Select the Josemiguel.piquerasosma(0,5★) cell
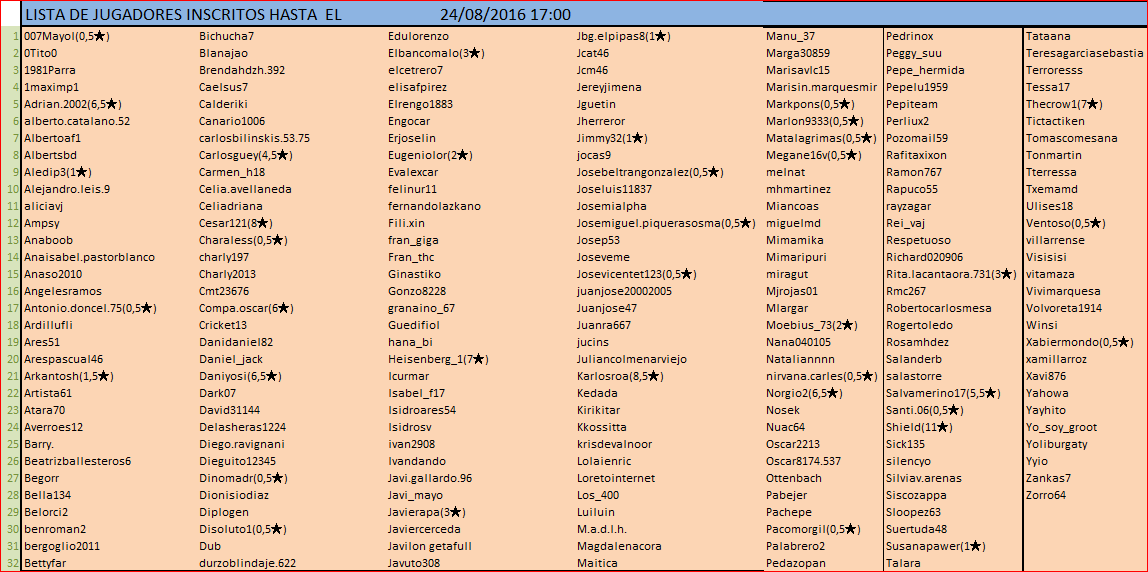The width and height of the screenshot is (1148, 572). (666, 223)
